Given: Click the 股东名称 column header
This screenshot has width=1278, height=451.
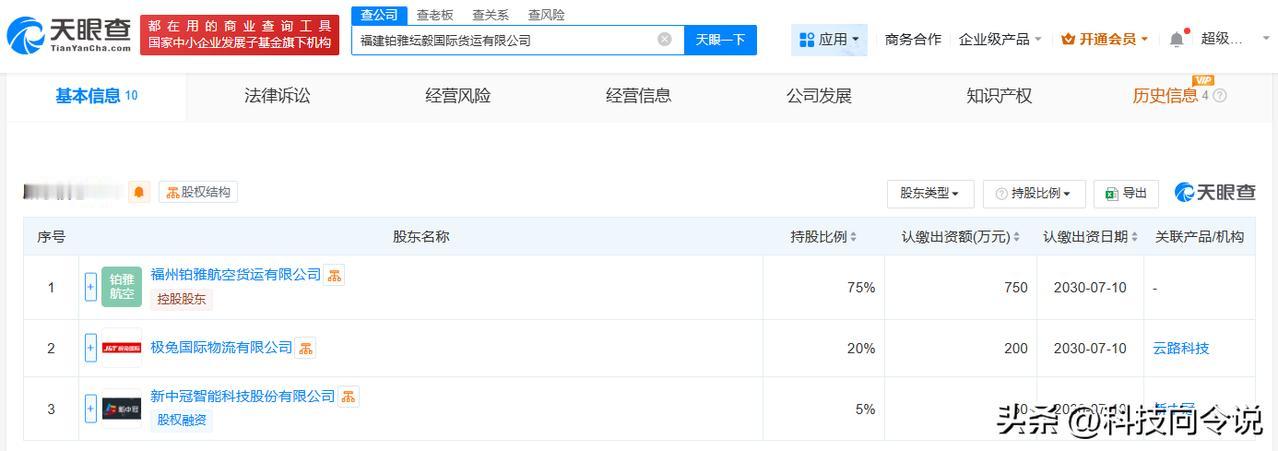Looking at the screenshot, I should click(421, 237).
